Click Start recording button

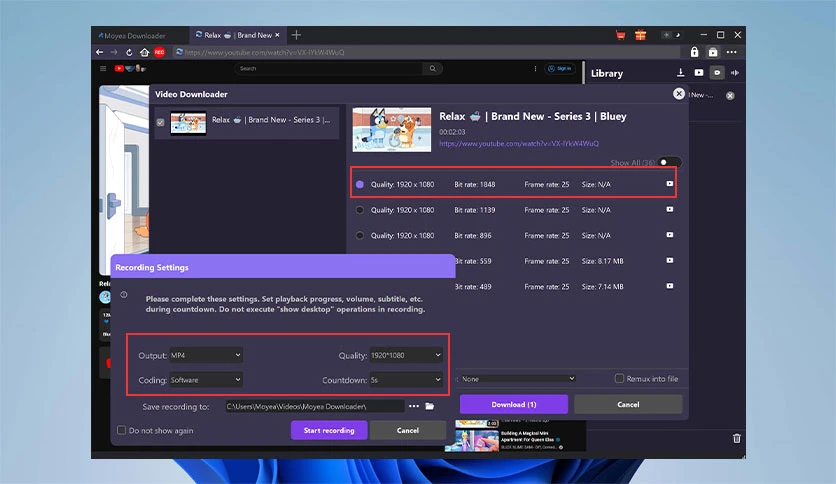click(x=329, y=430)
